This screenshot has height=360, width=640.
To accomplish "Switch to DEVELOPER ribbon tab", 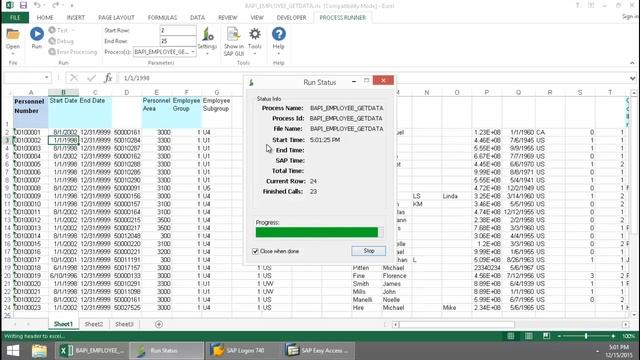I will [291, 18].
